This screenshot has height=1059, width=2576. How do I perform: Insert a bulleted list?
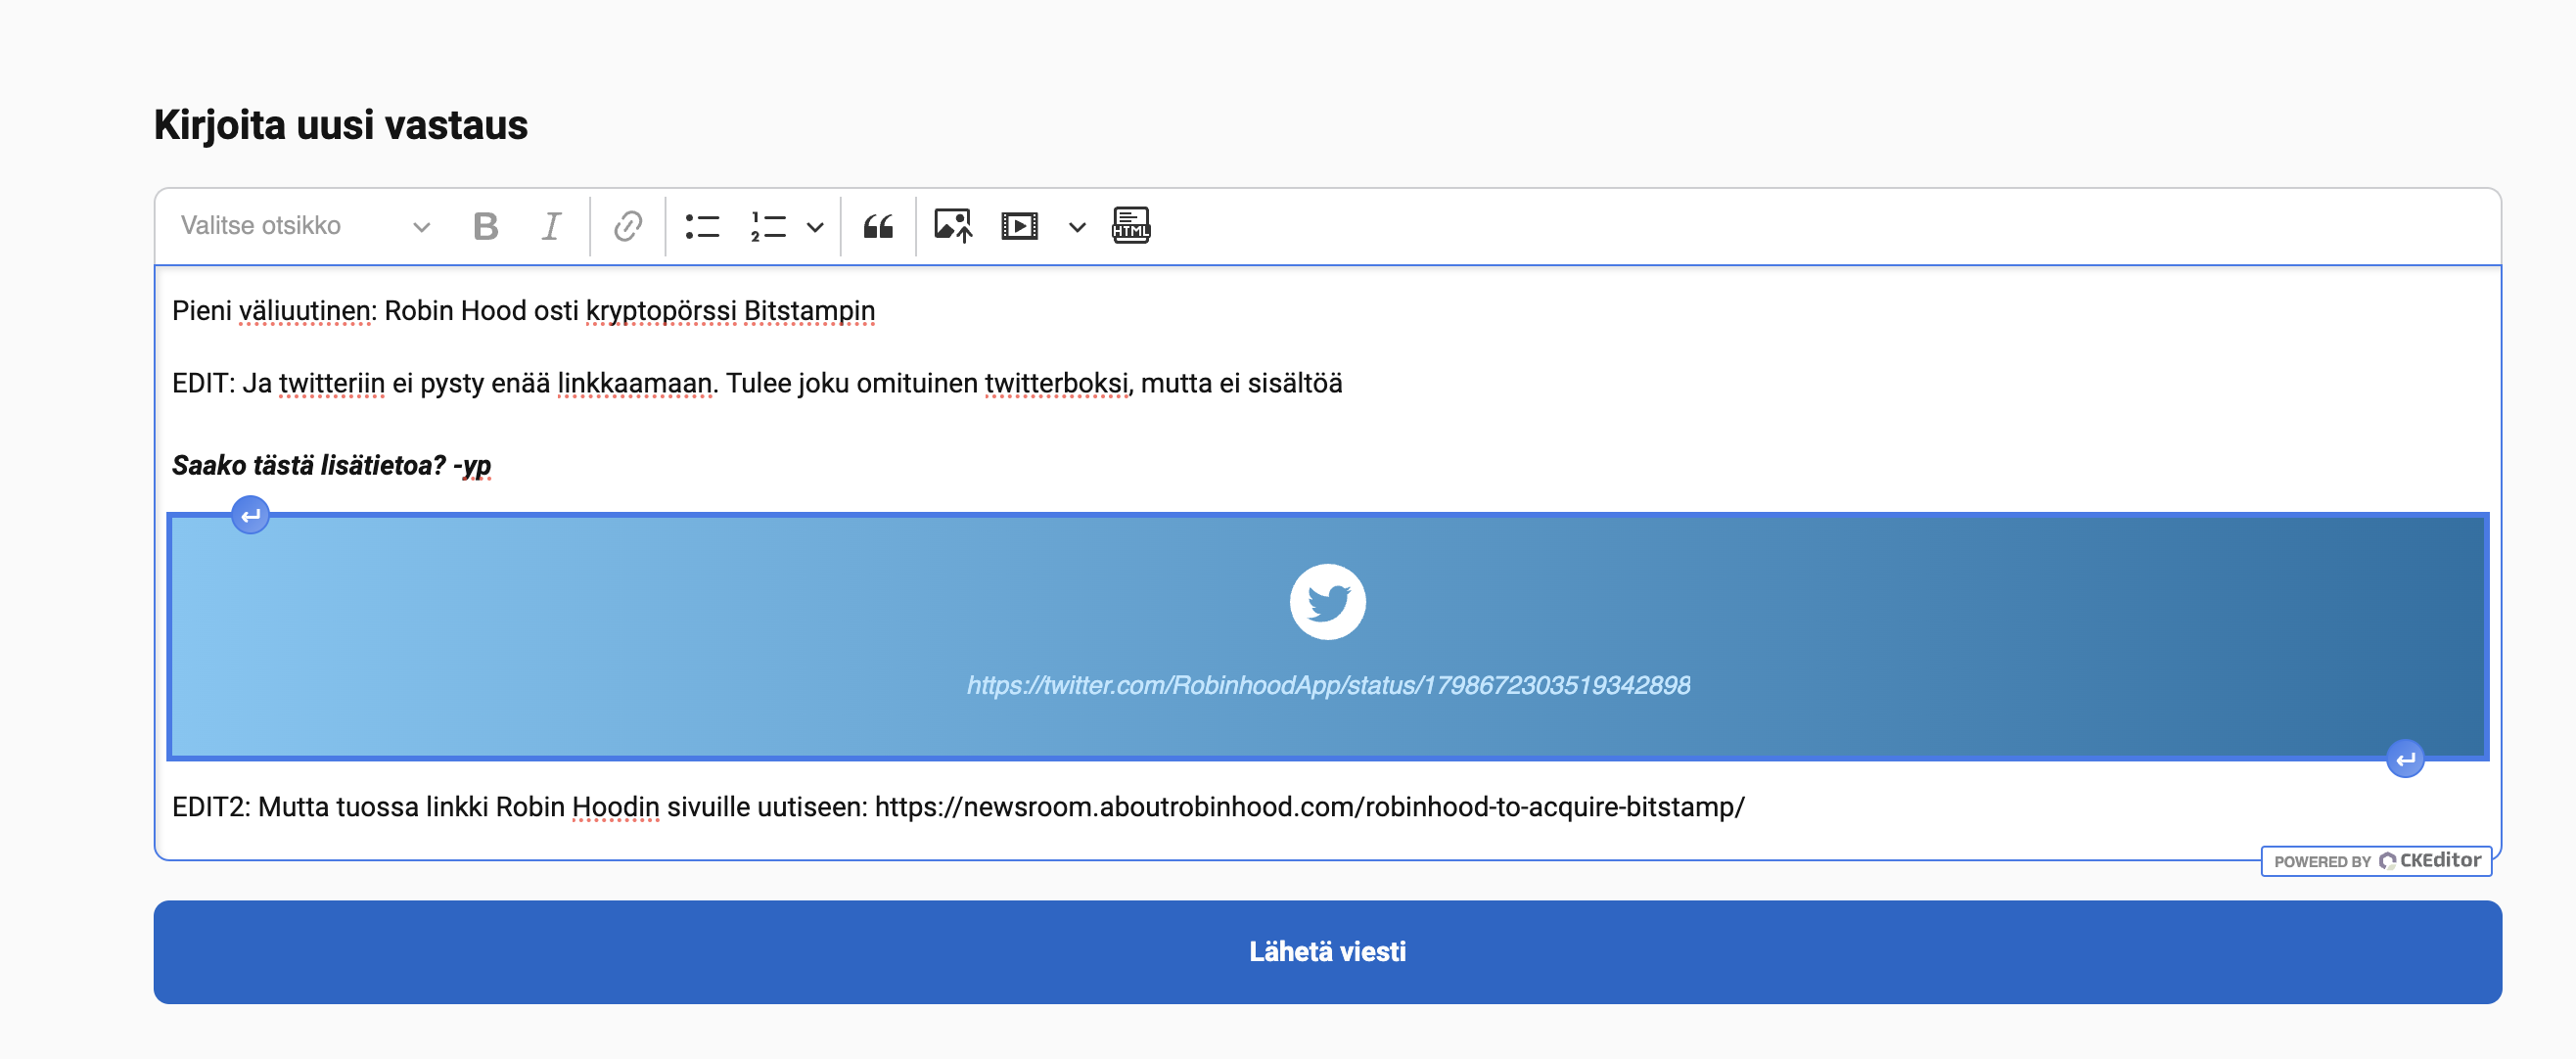coord(703,227)
